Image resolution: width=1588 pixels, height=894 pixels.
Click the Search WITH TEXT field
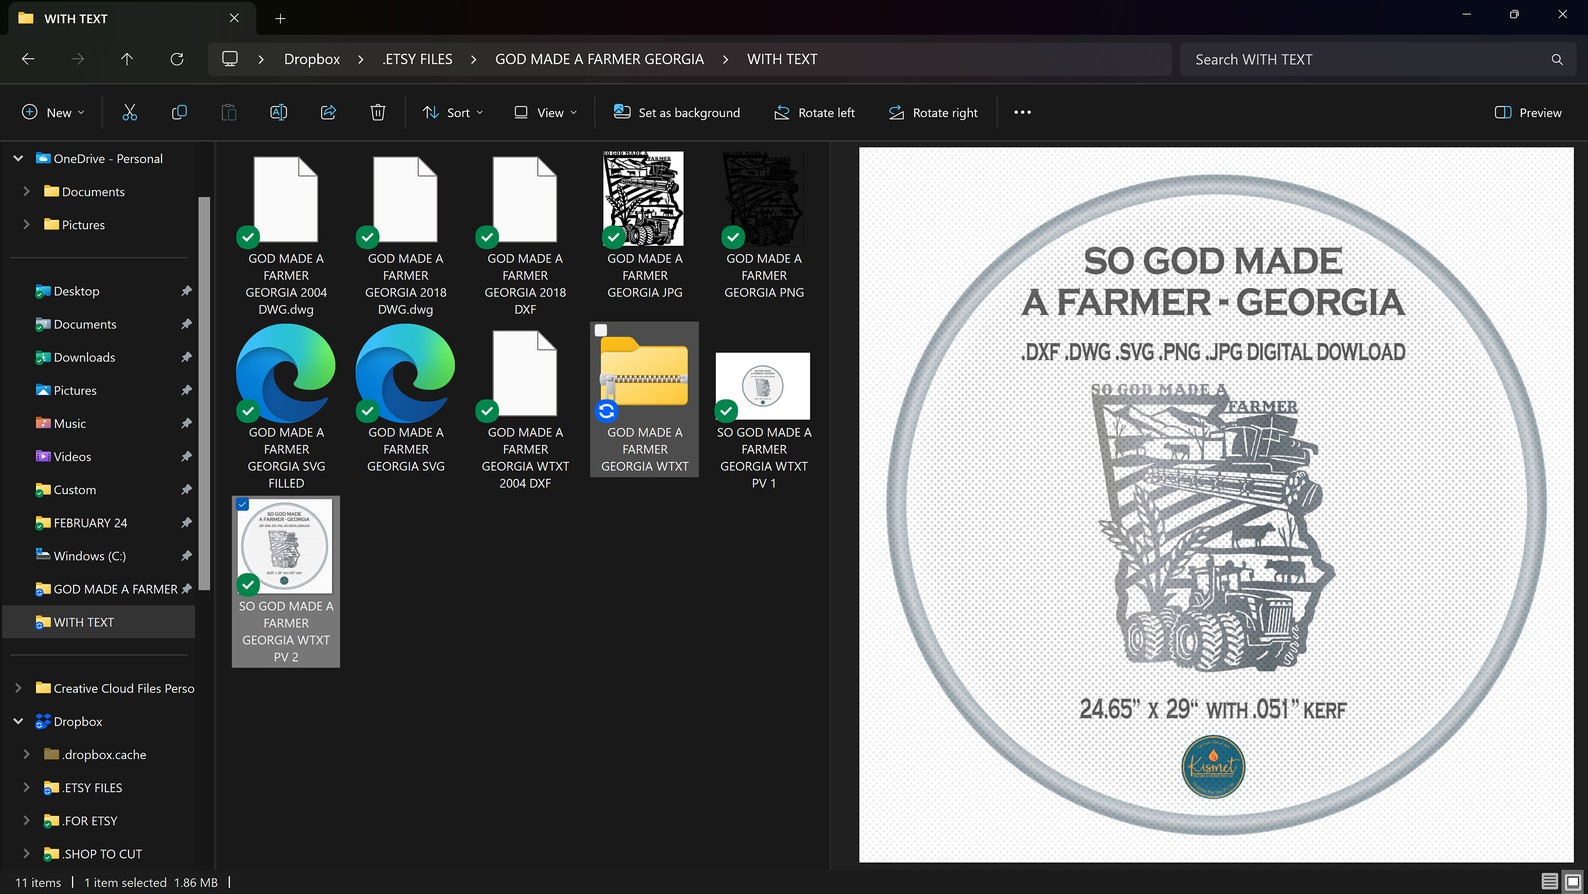(1365, 59)
